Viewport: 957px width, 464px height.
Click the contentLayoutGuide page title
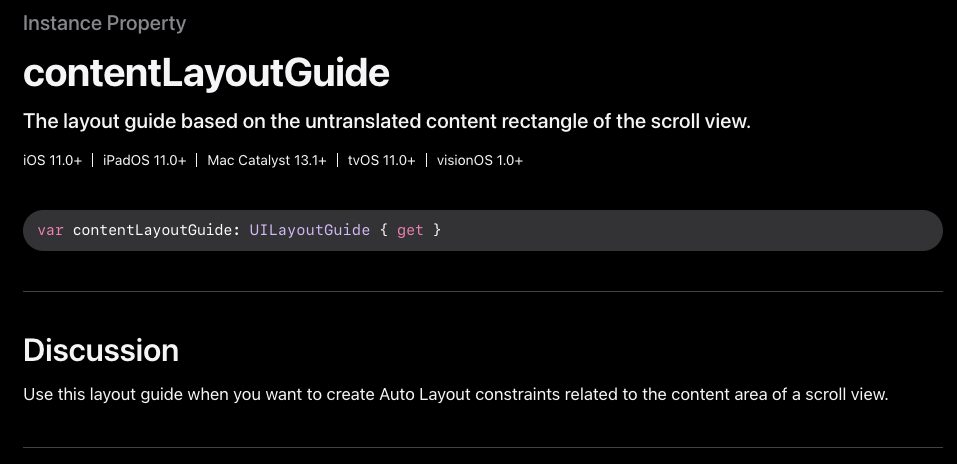tap(206, 73)
